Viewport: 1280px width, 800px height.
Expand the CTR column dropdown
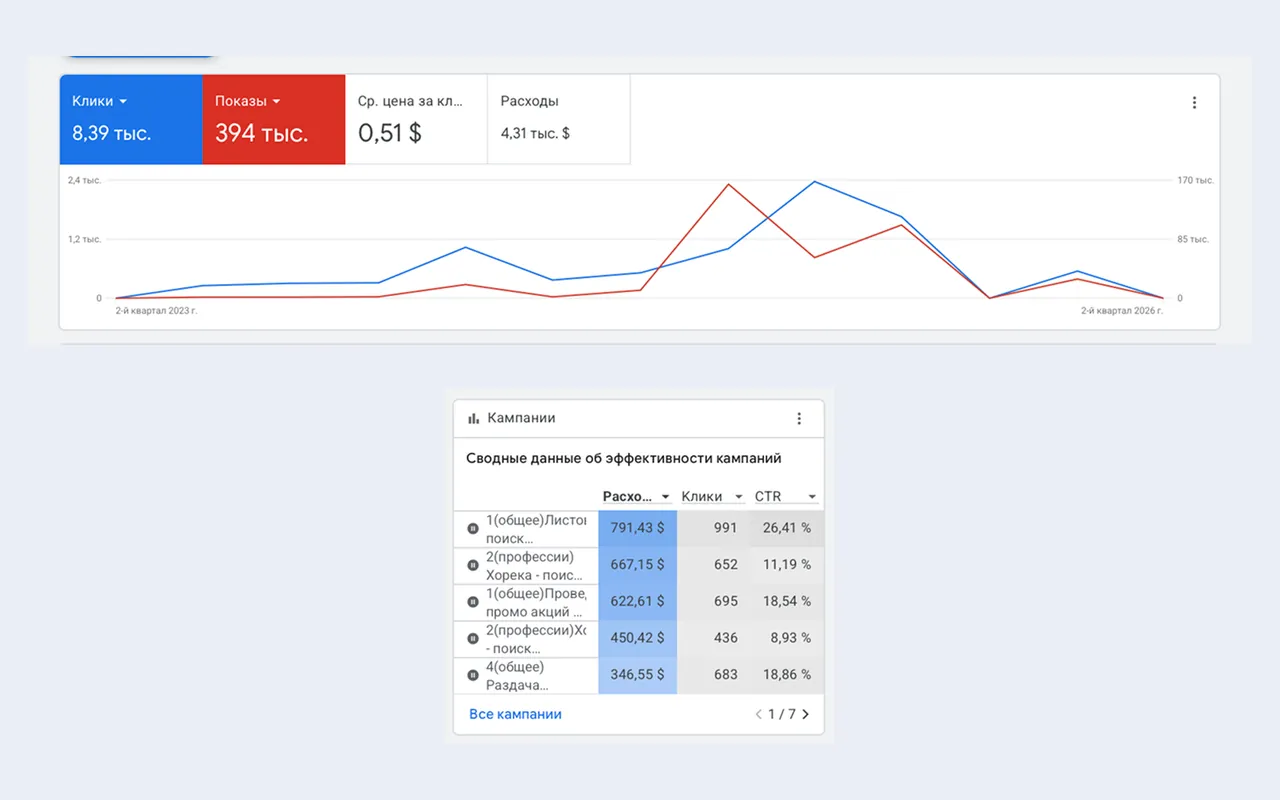click(812, 497)
